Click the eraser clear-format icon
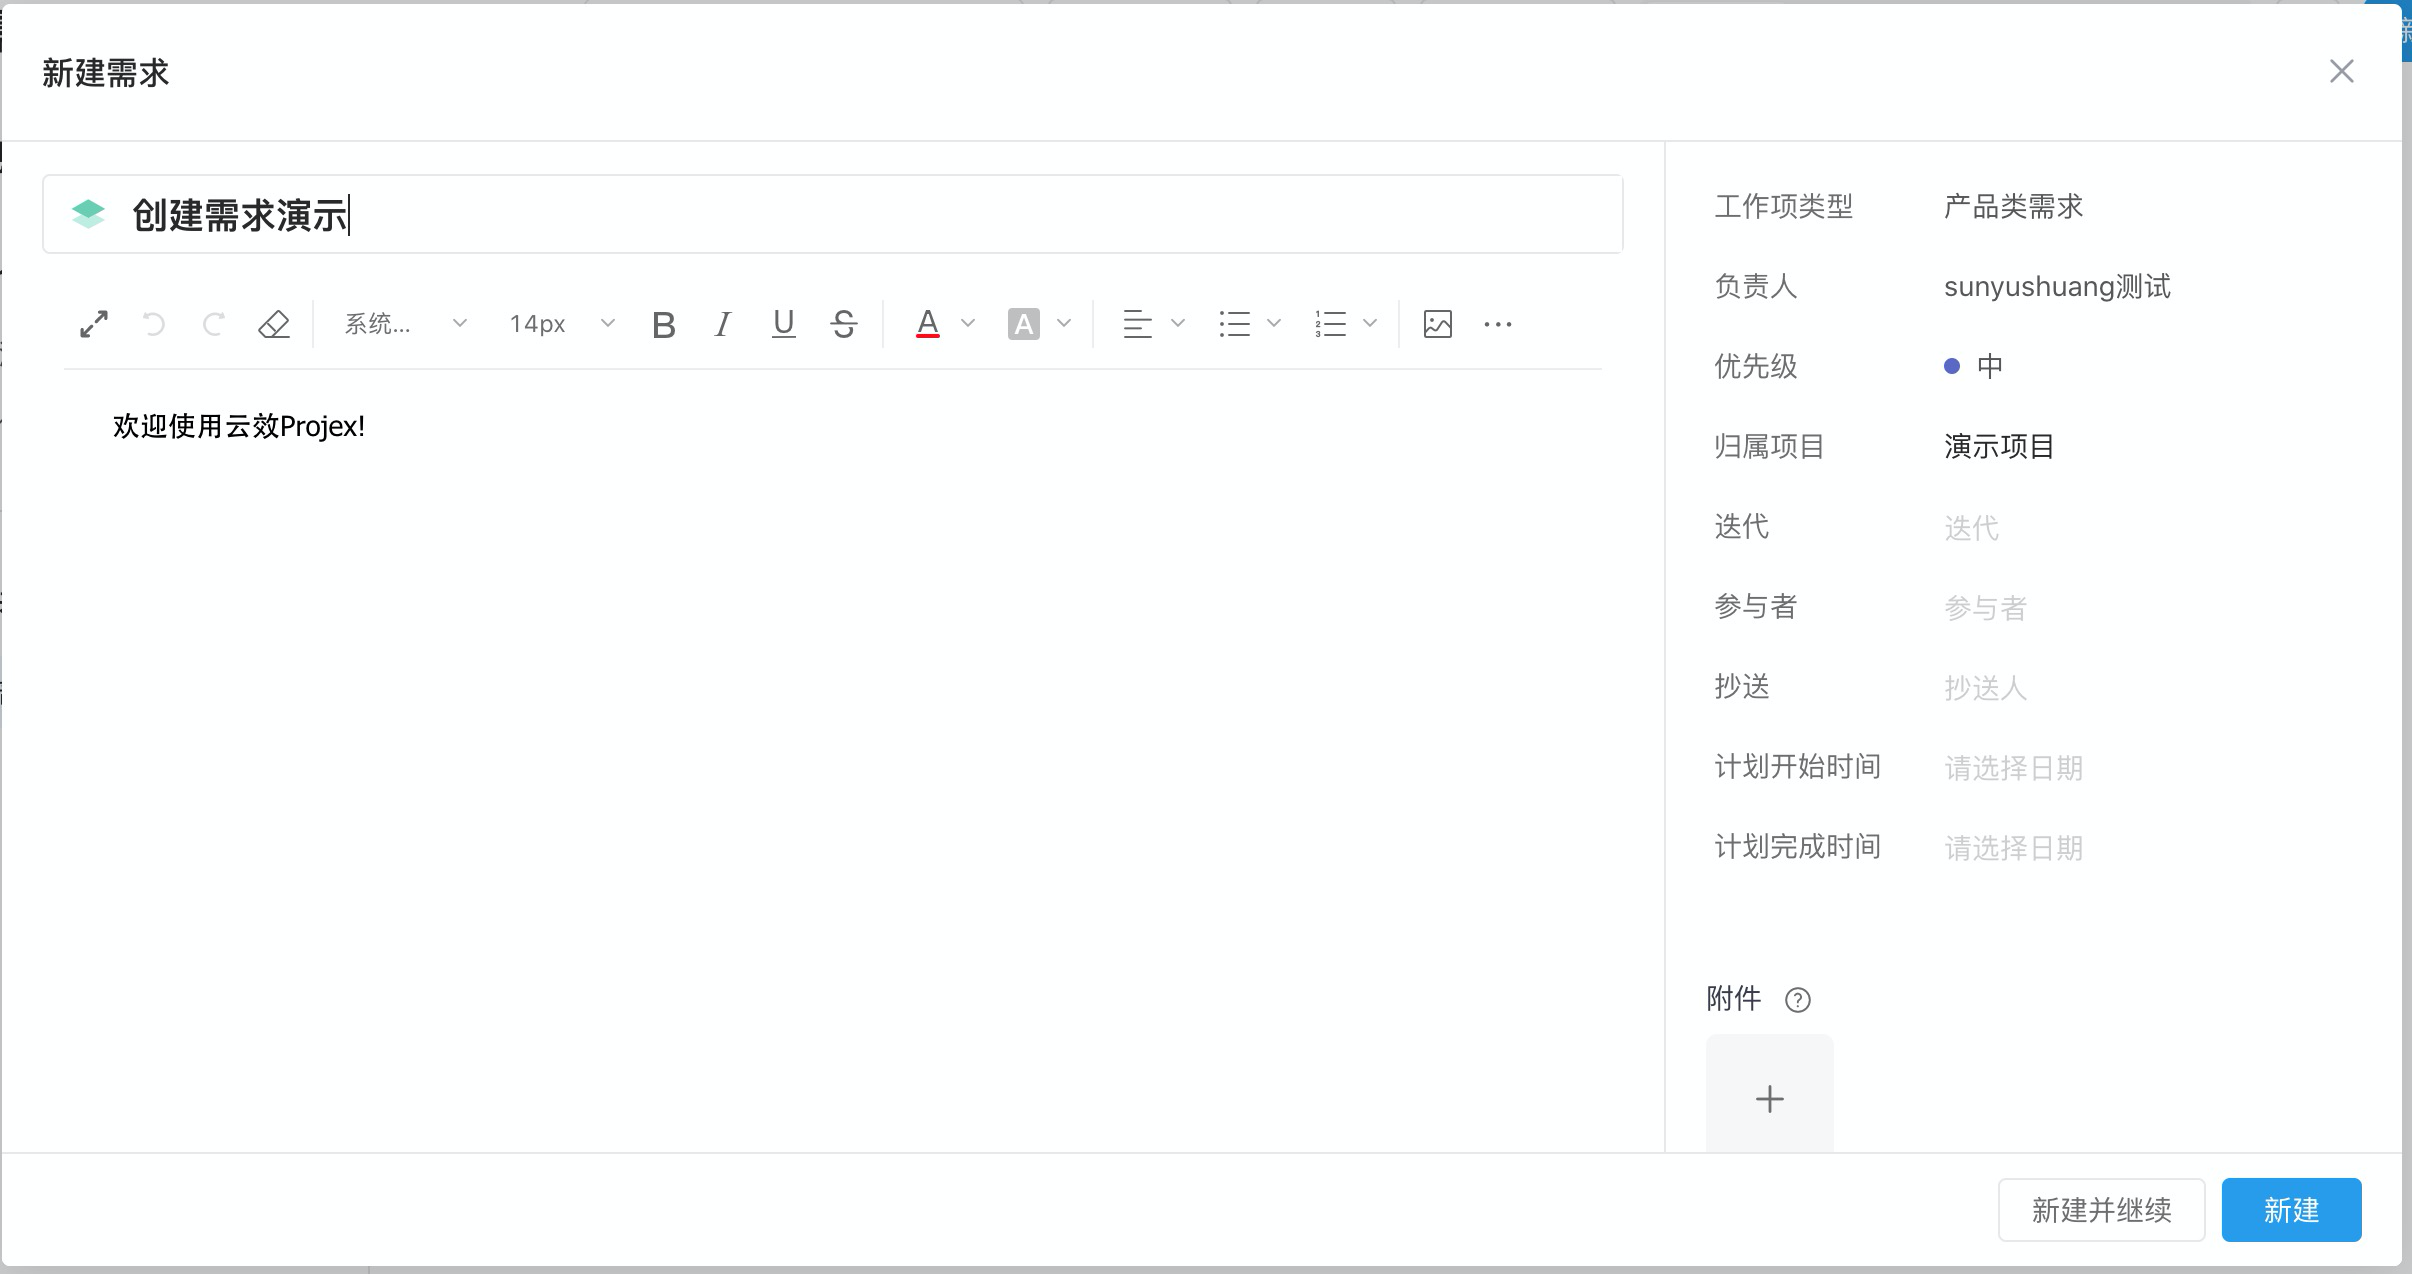This screenshot has width=2412, height=1274. tap(274, 324)
